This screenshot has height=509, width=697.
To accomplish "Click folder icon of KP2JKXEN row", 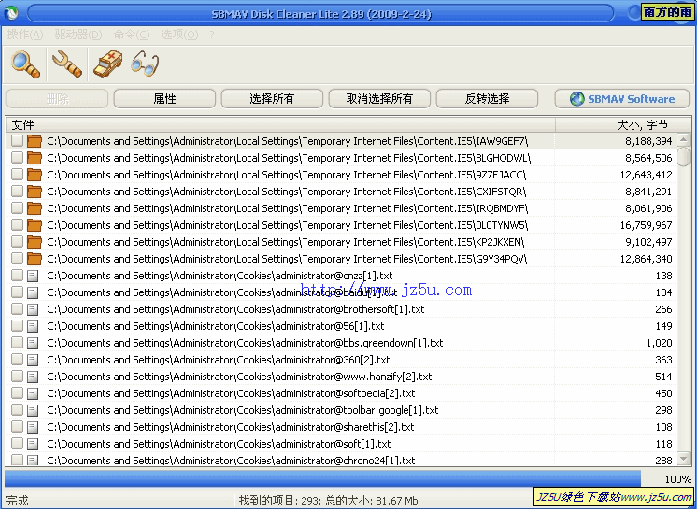I will (x=34, y=242).
